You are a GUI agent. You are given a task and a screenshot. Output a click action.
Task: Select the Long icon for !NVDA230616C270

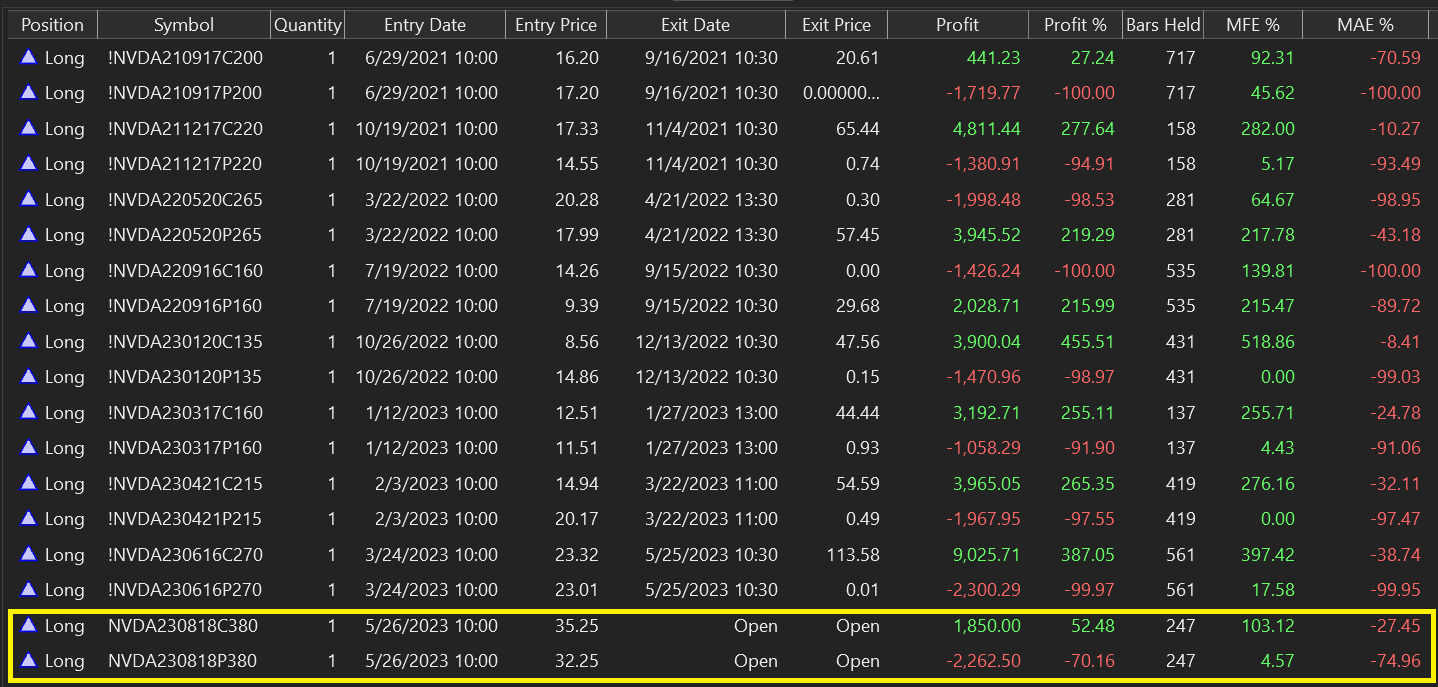[x=28, y=555]
